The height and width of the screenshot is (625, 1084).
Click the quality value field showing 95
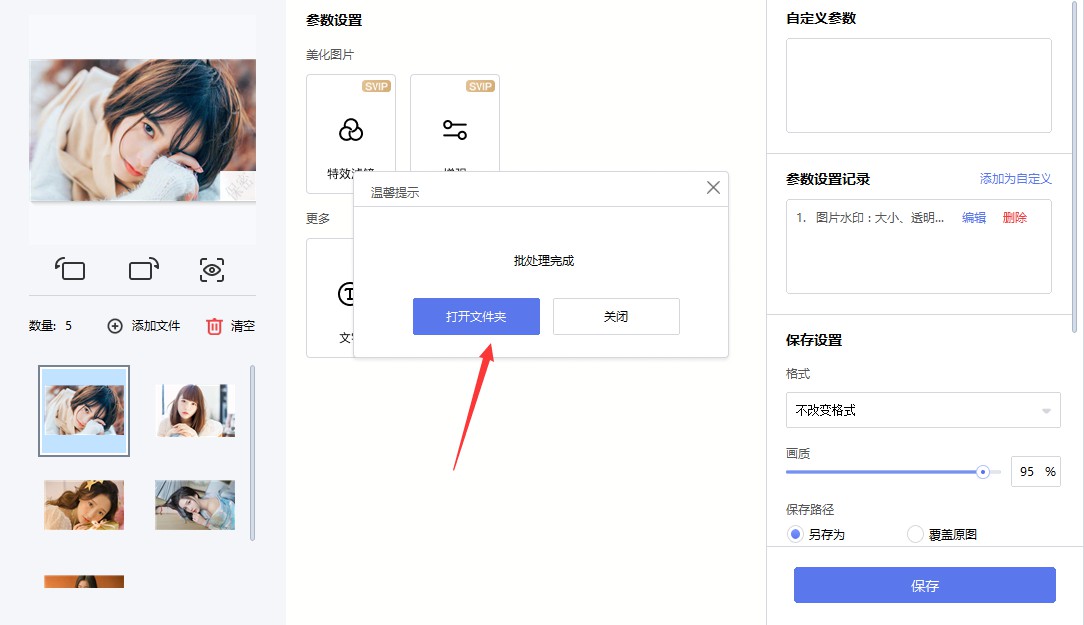1028,472
